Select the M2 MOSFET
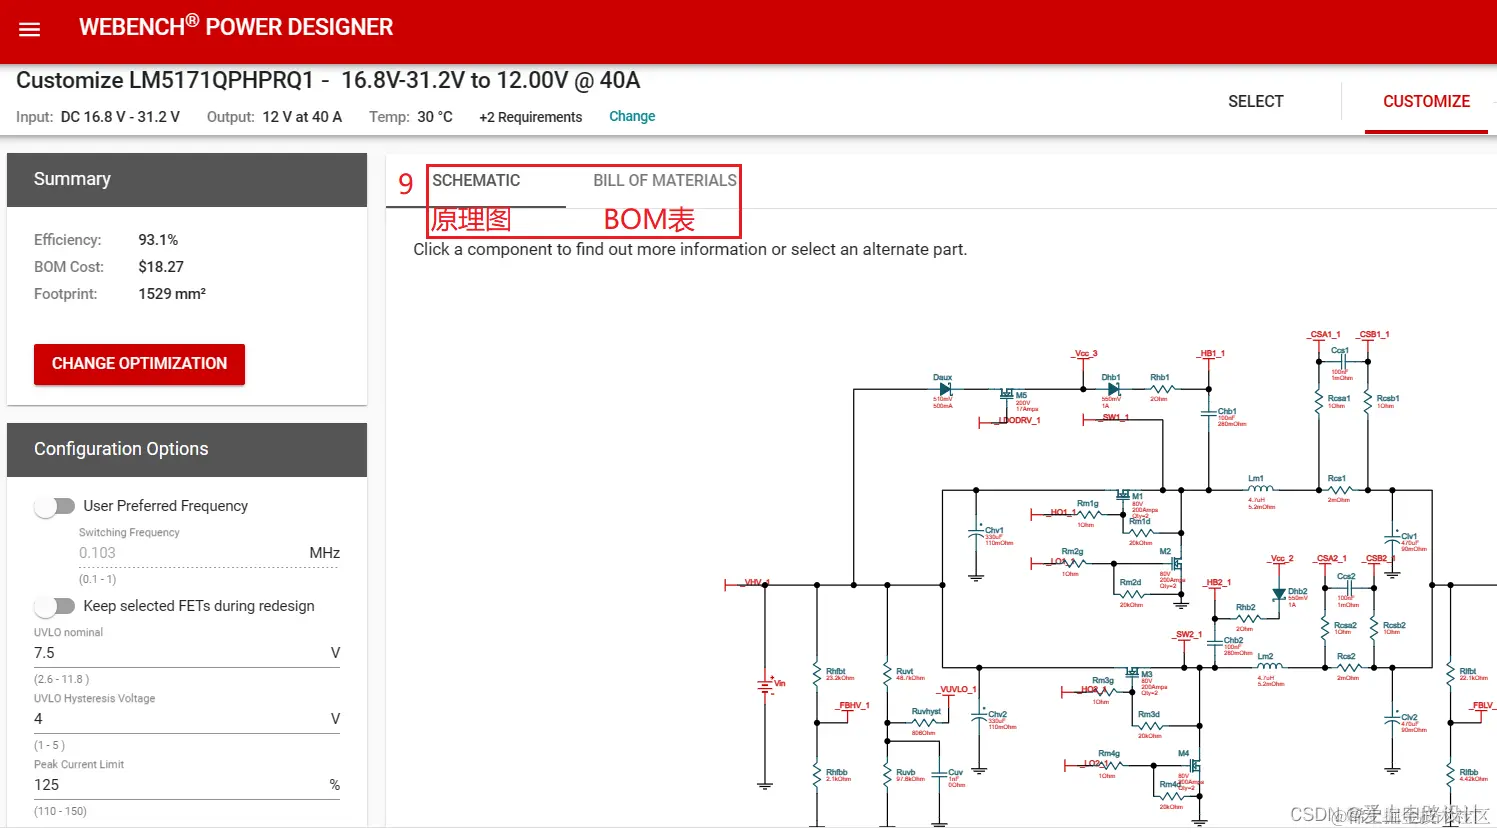Viewport: 1497px width, 833px height. [1177, 565]
